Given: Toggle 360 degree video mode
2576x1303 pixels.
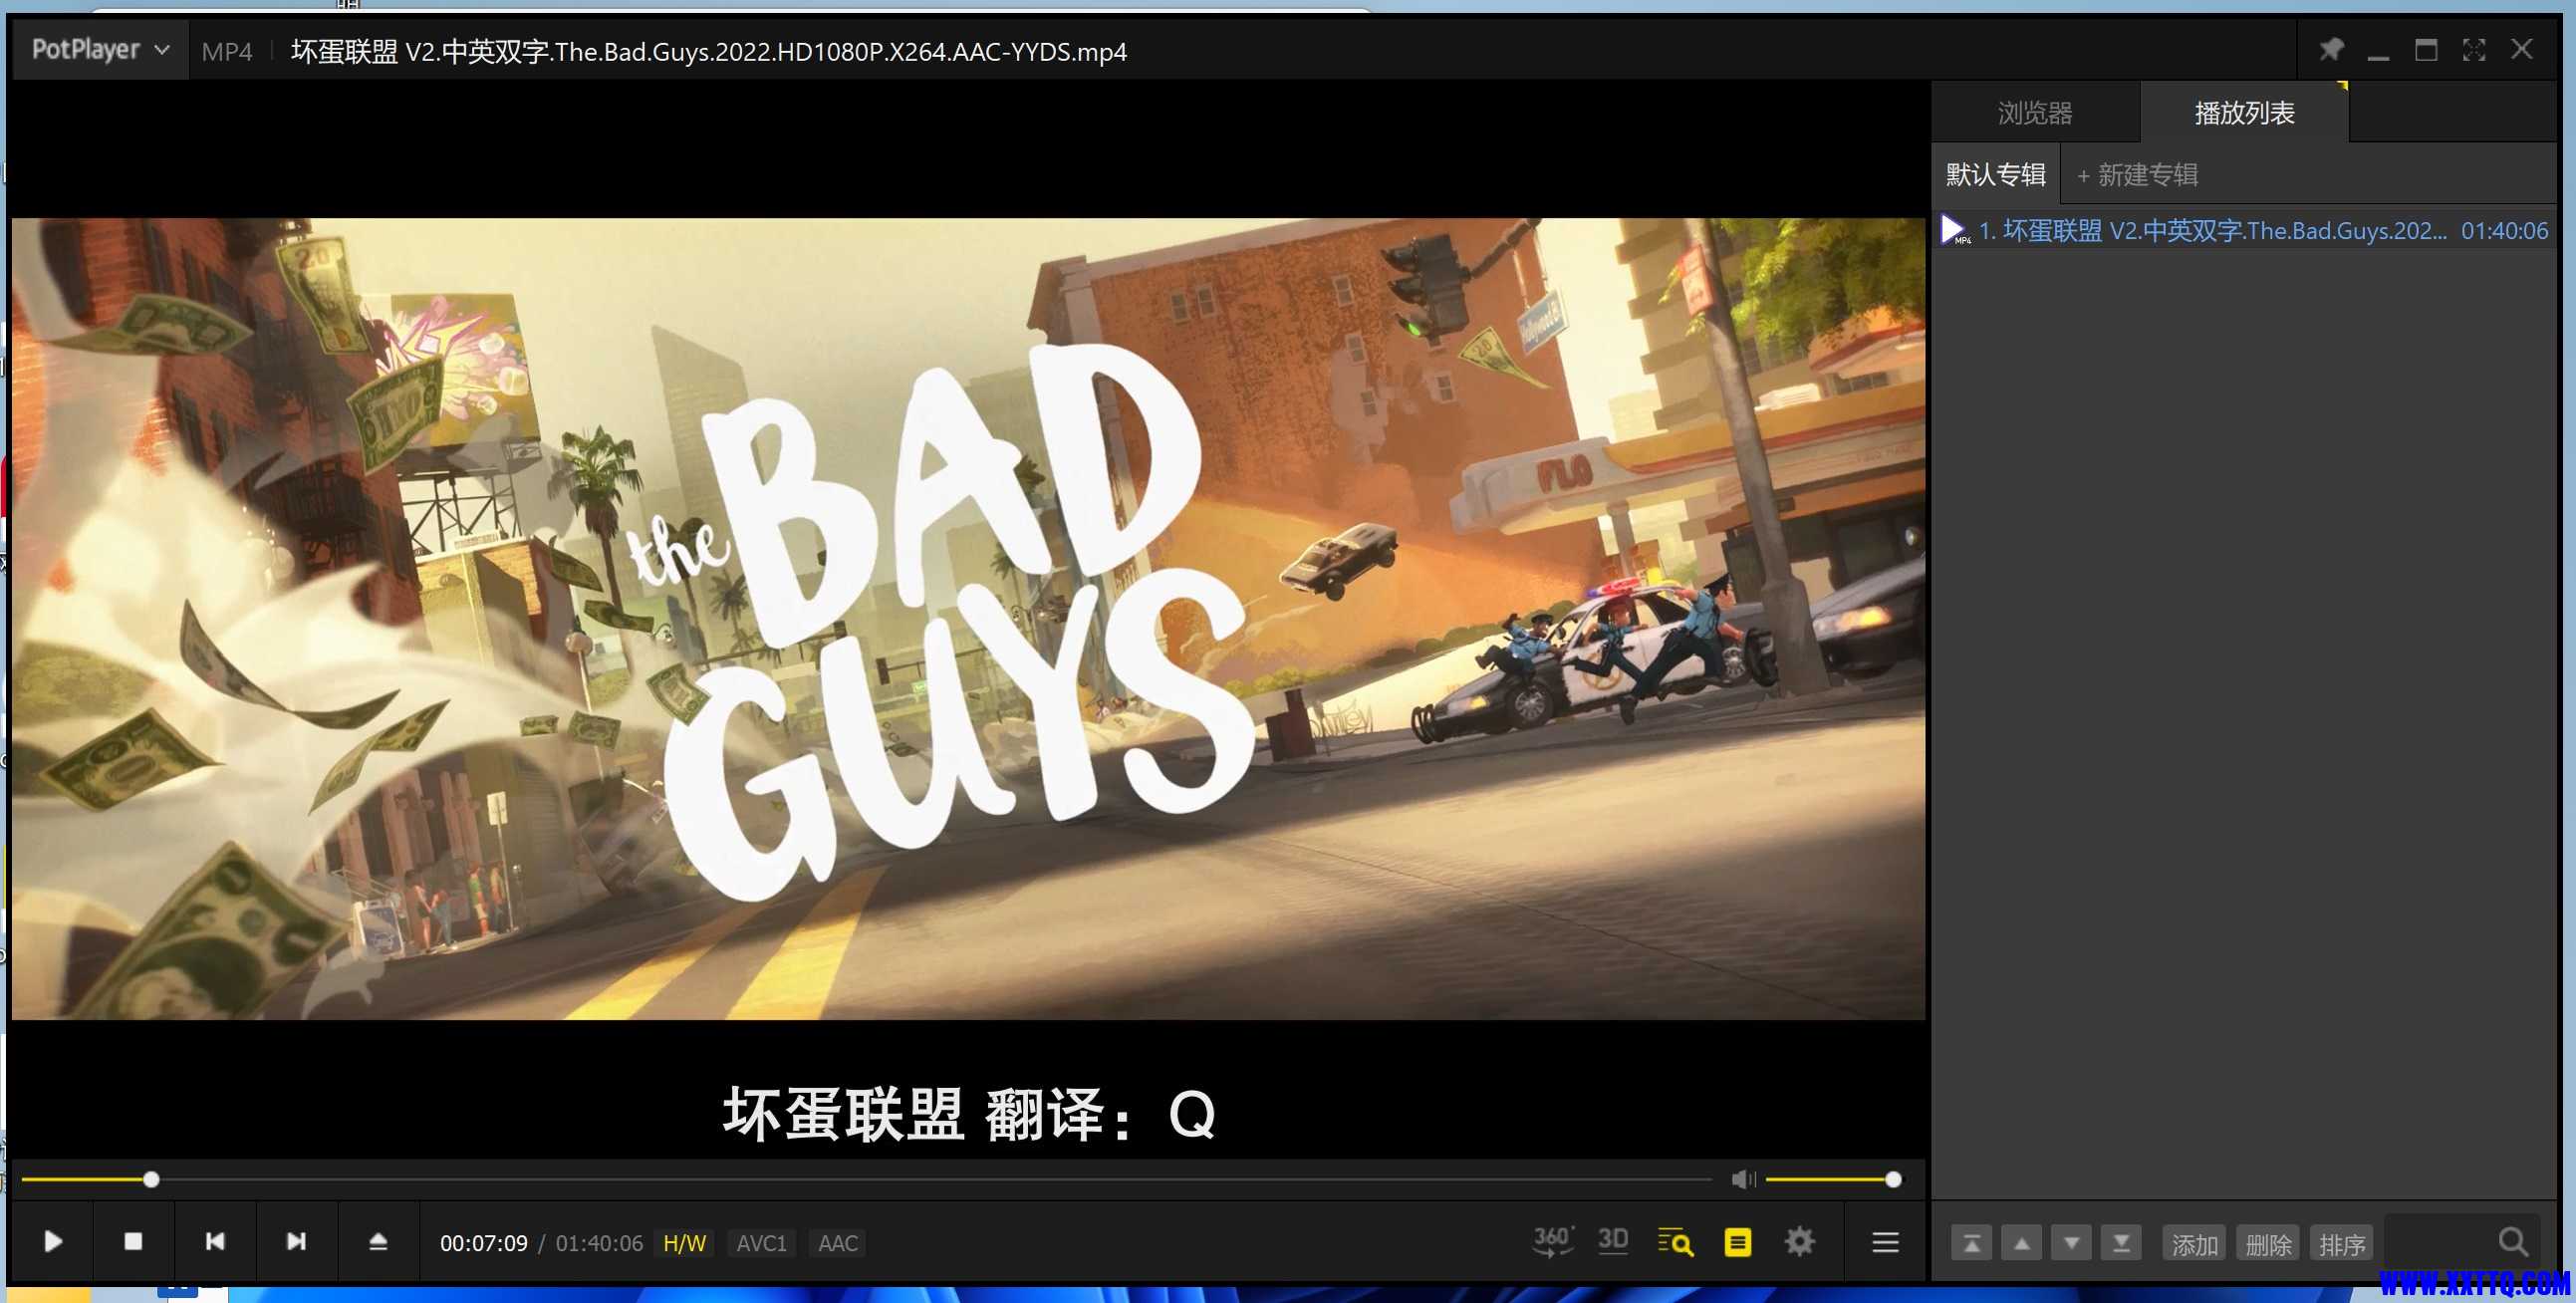Looking at the screenshot, I should 1553,1242.
